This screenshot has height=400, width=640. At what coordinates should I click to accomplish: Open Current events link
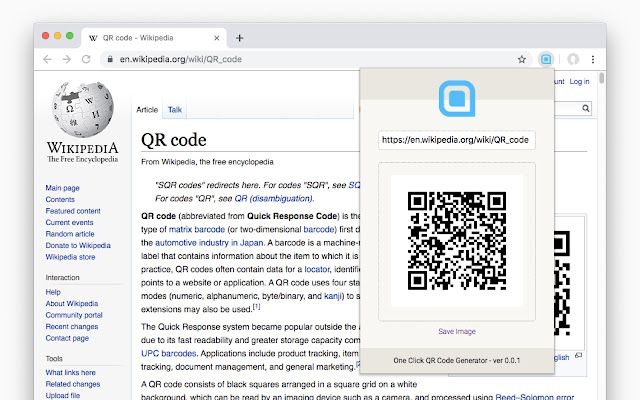pos(69,222)
